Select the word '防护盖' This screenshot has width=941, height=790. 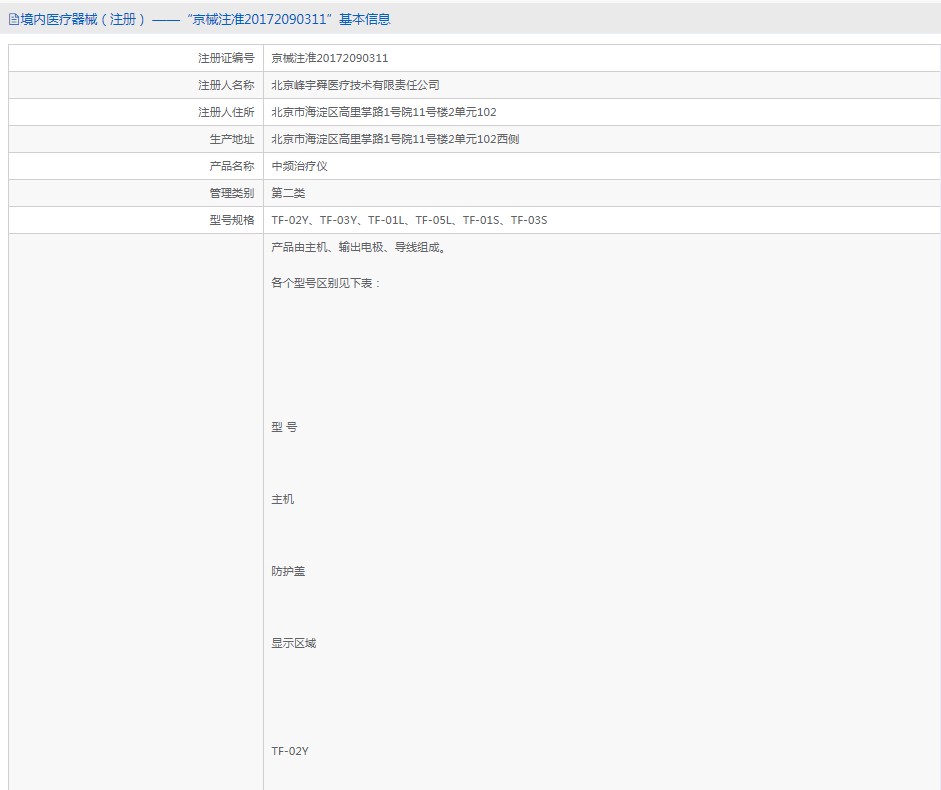pos(288,571)
